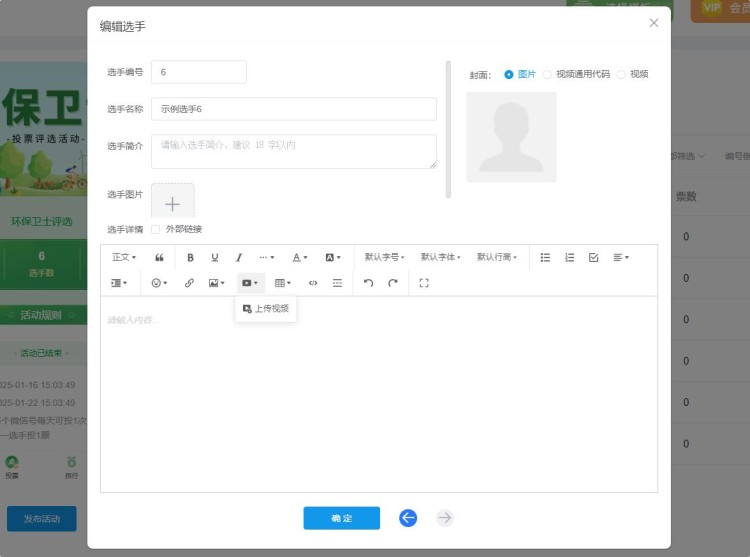This screenshot has height=557, width=750.
Task: Expand the 正文 paragraph style dropdown
Action: pyautogui.click(x=124, y=257)
